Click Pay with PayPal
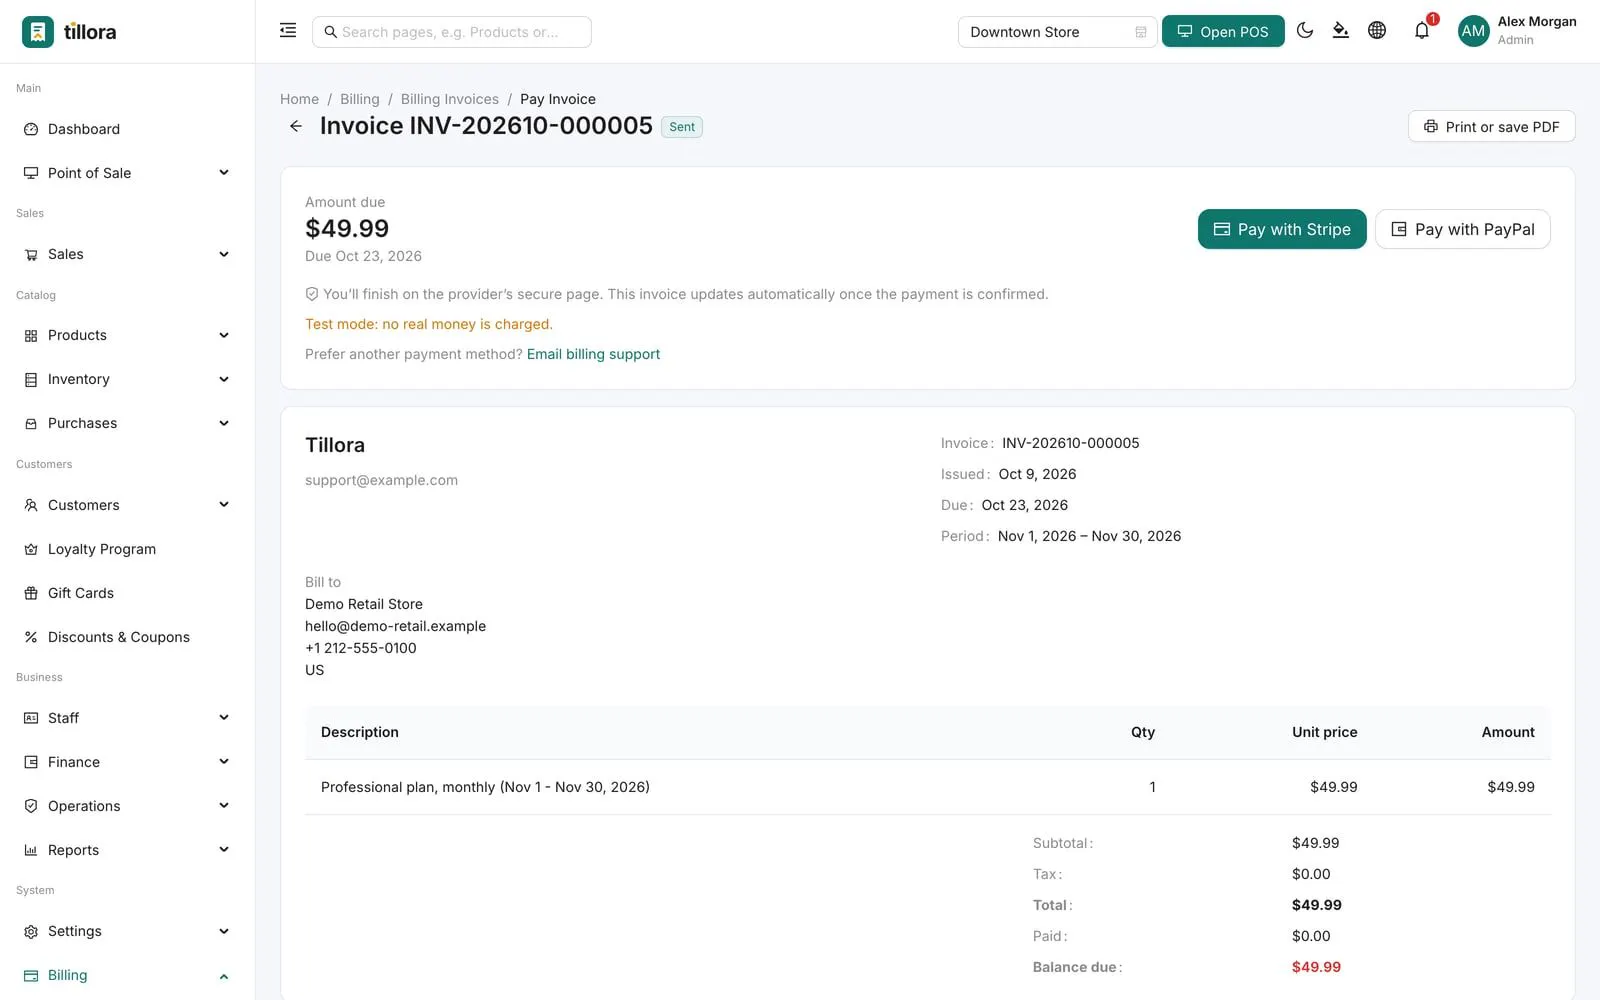This screenshot has width=1600, height=1000. pos(1463,229)
